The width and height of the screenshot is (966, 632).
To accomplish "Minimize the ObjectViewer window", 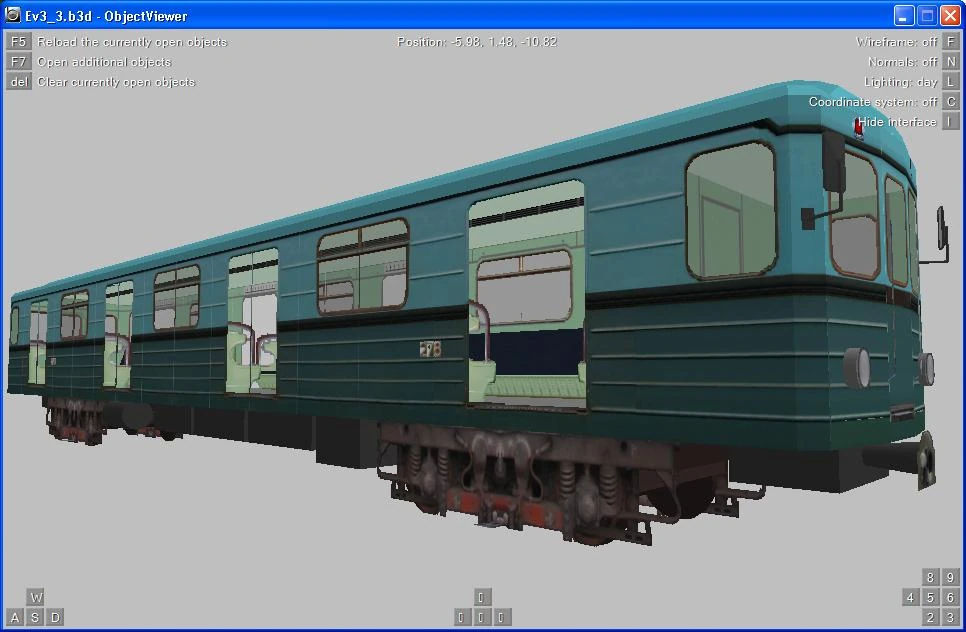I will [904, 15].
